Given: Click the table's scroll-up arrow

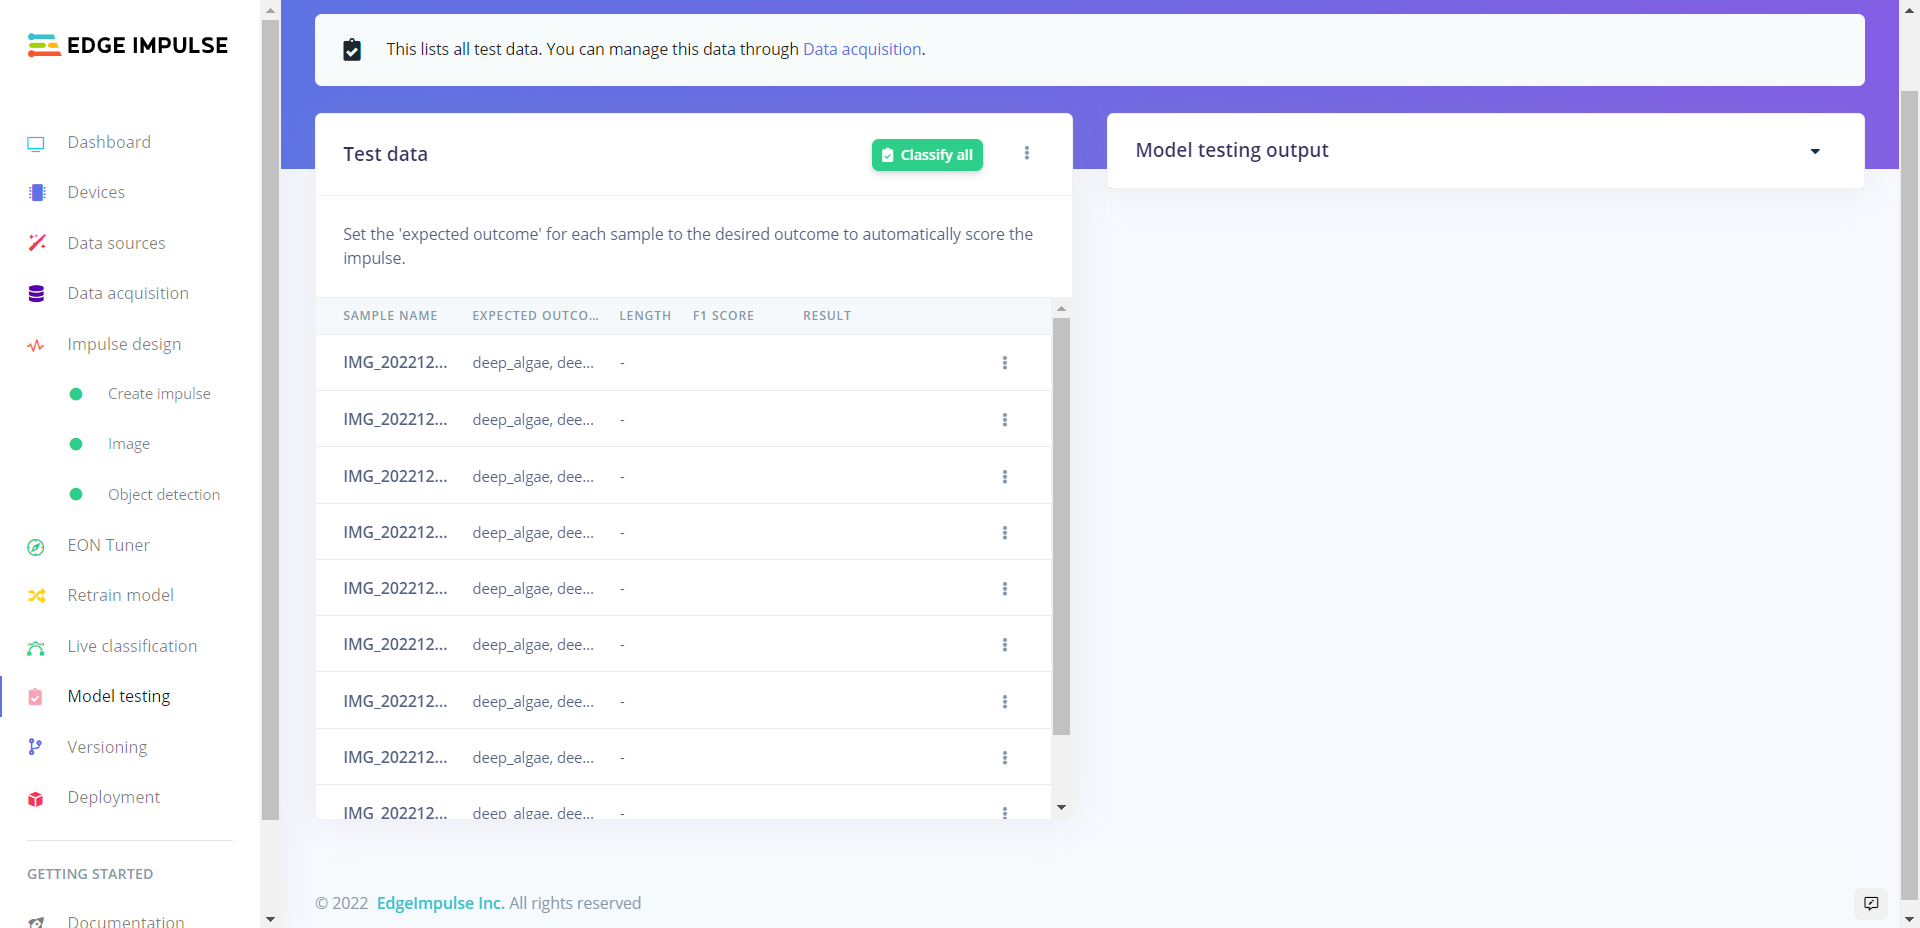Looking at the screenshot, I should pos(1061,308).
